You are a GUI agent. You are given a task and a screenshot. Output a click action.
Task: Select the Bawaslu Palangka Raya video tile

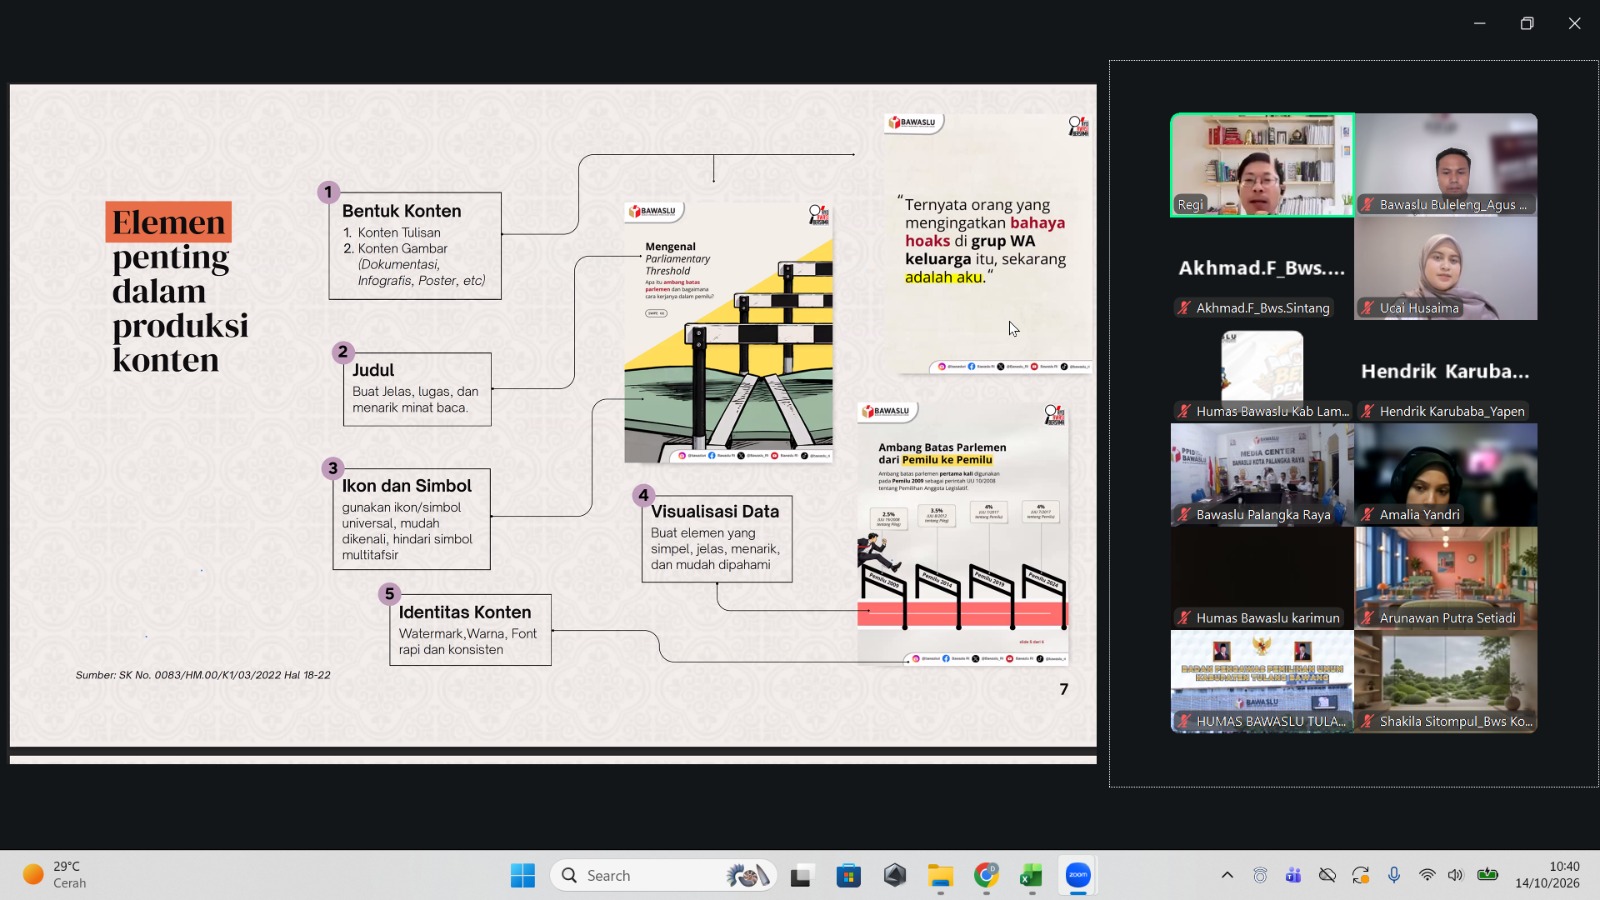tap(1263, 475)
